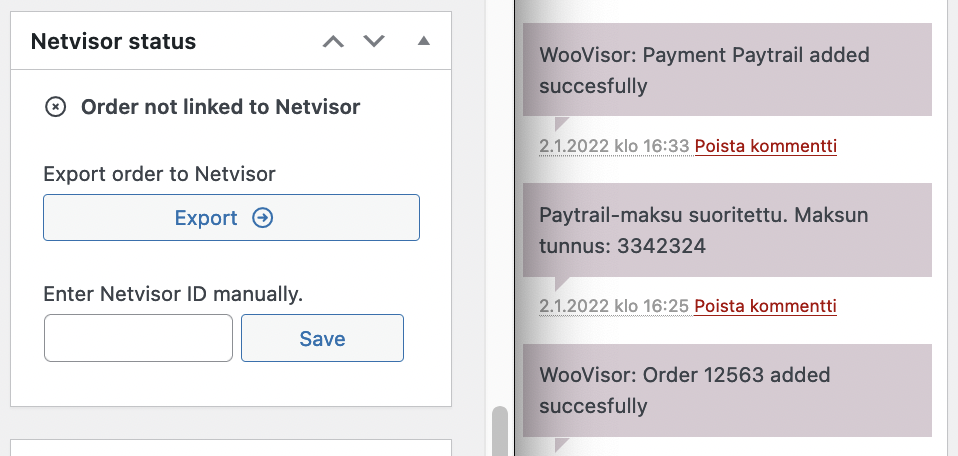Move Netvisor status panel down
Screen dimensions: 958x456
374,42
